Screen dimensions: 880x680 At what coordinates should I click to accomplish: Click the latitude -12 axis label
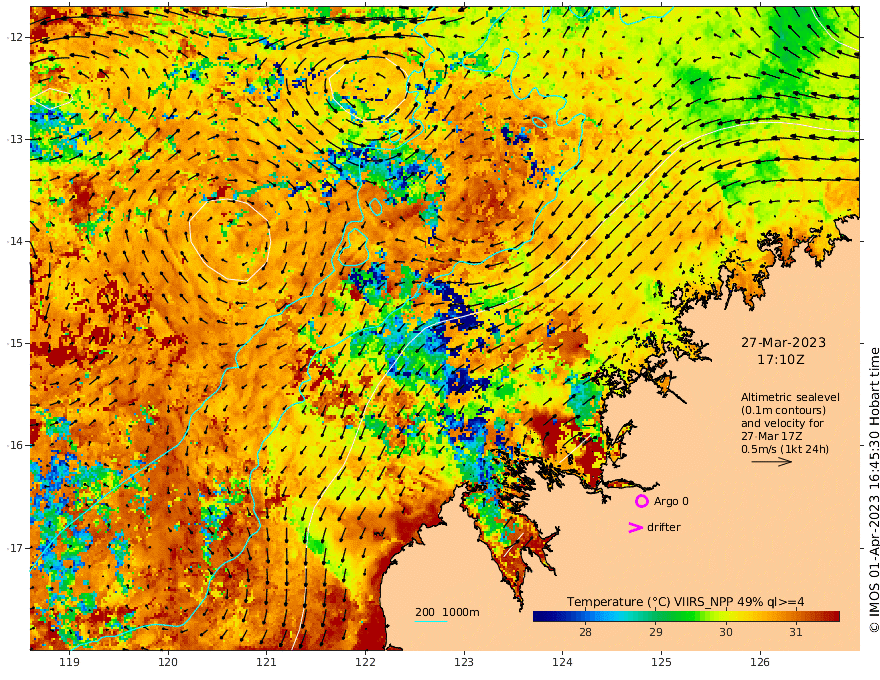pos(15,37)
